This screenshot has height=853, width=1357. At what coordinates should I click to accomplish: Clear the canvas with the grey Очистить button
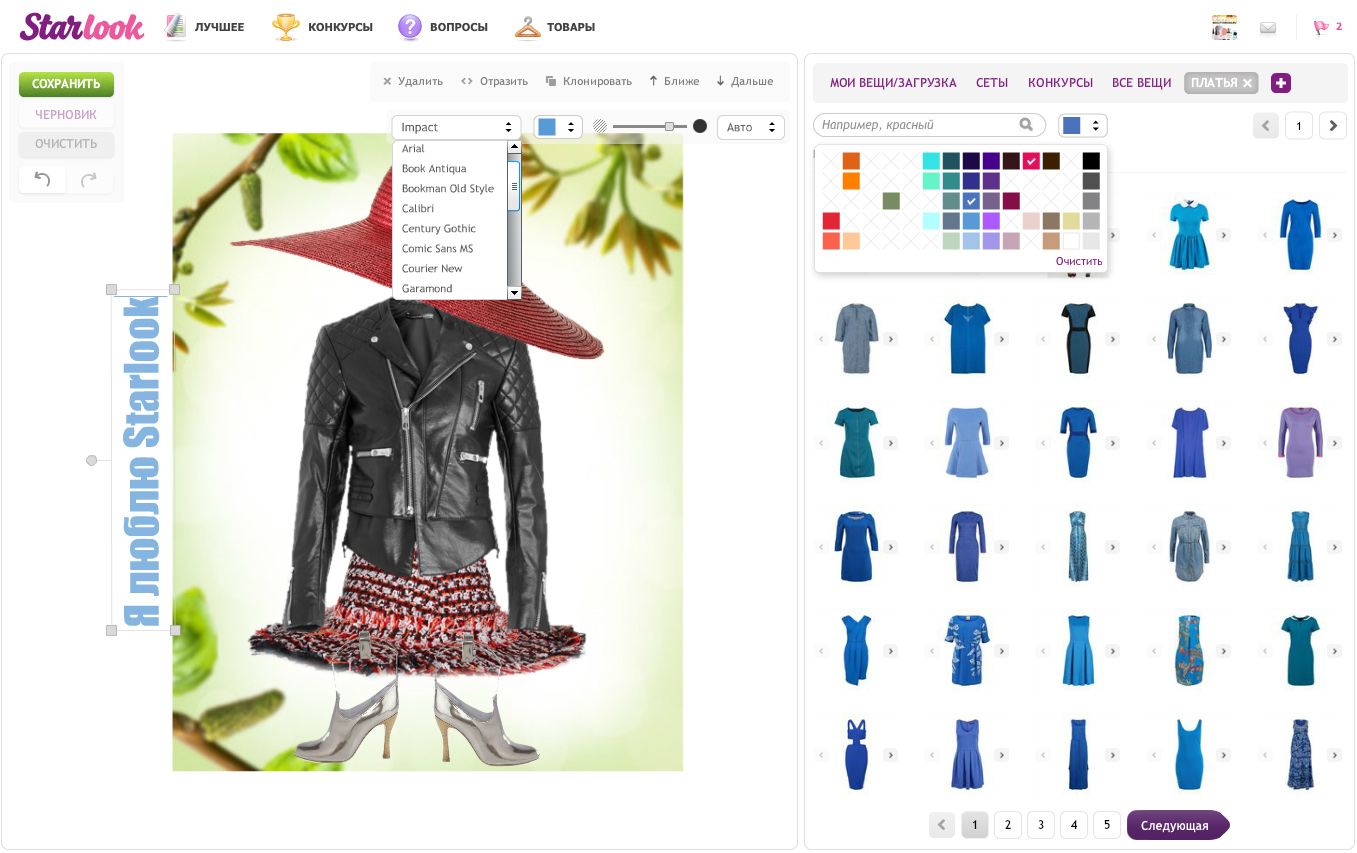[66, 144]
